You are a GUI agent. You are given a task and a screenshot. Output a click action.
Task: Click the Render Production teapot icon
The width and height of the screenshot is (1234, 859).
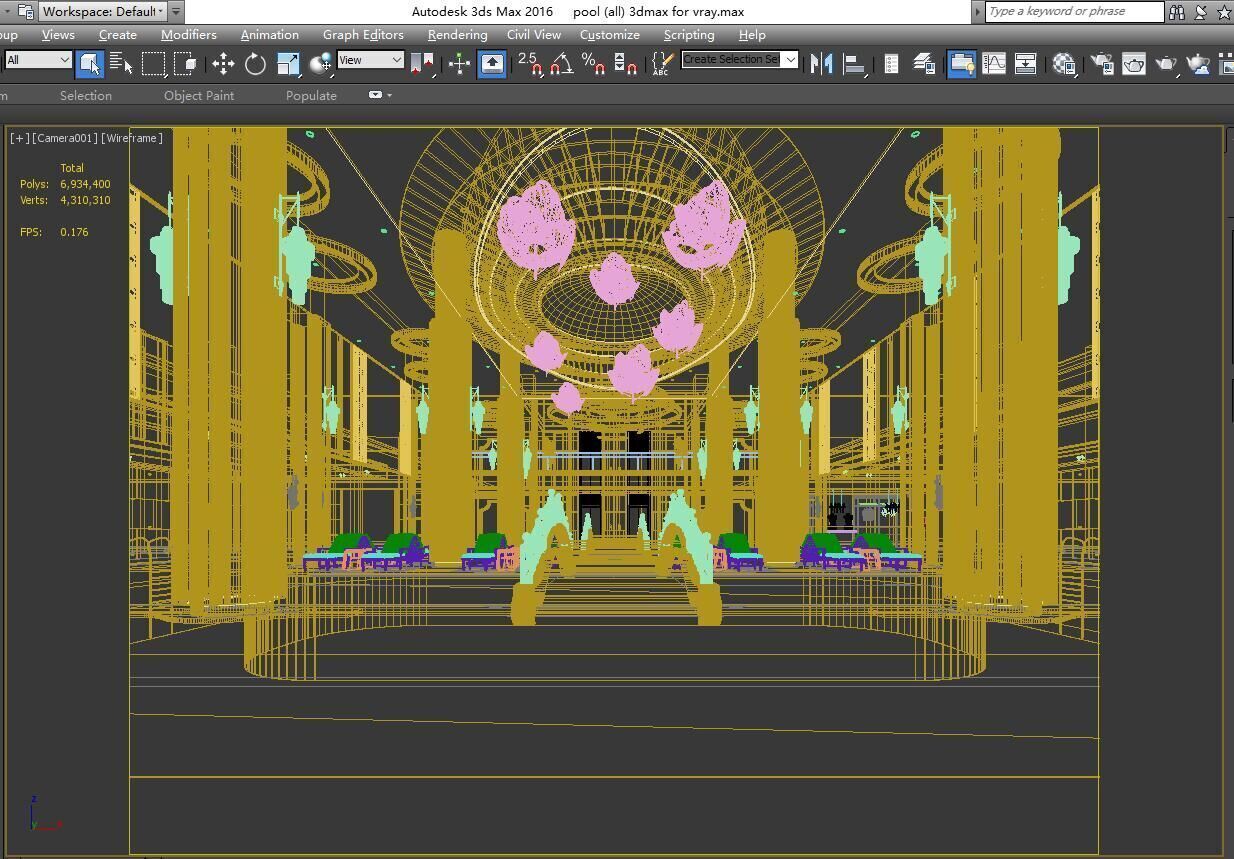[1166, 64]
